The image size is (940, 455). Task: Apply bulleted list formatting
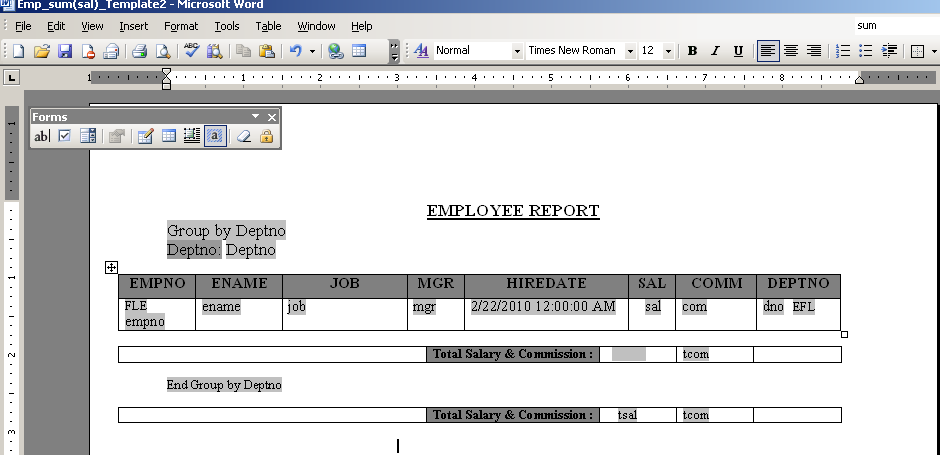coord(866,51)
